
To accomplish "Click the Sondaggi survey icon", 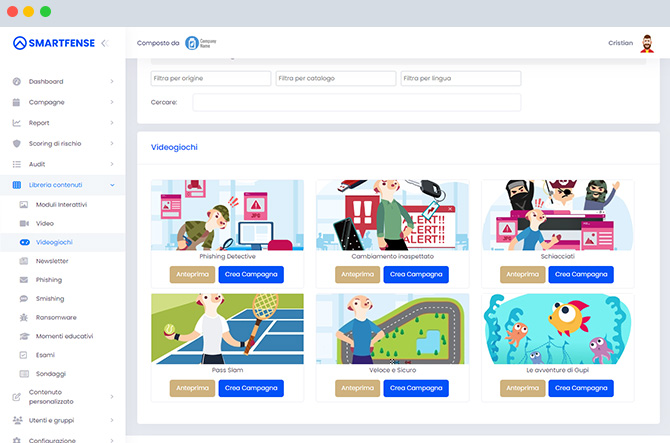I will click(24, 374).
